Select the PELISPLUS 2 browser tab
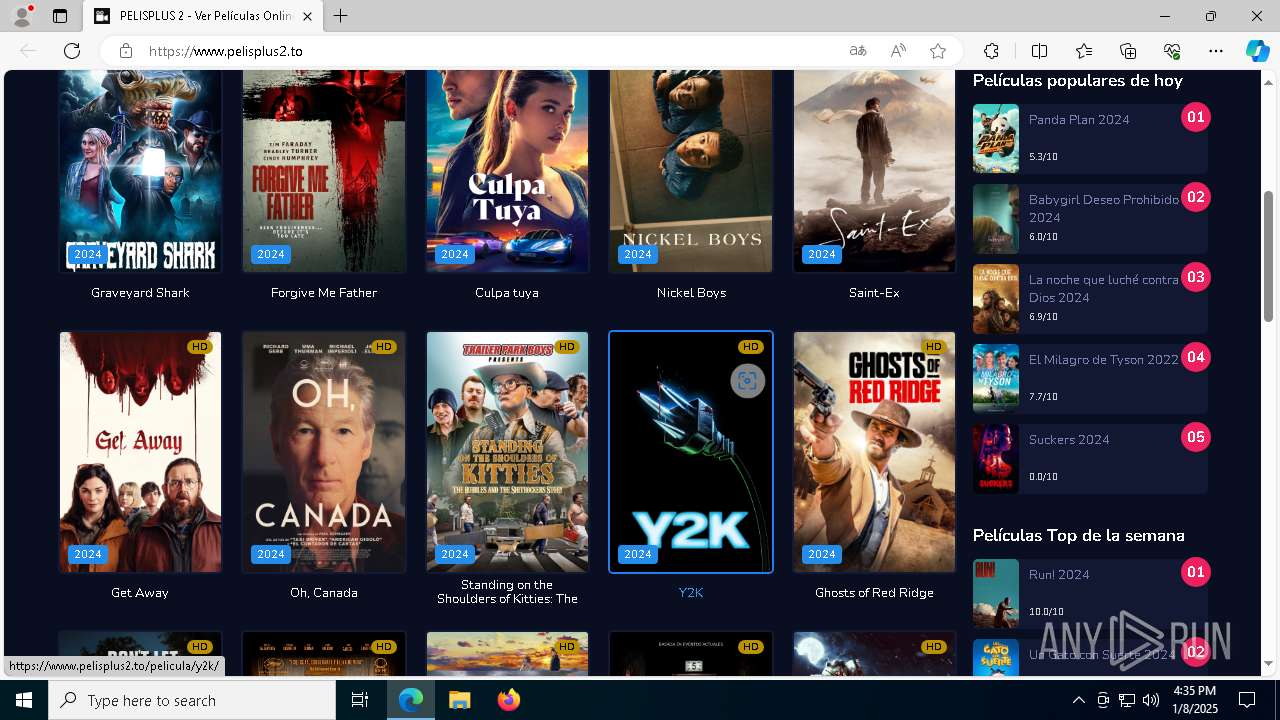Screen dimensions: 1280x720 (203, 16)
